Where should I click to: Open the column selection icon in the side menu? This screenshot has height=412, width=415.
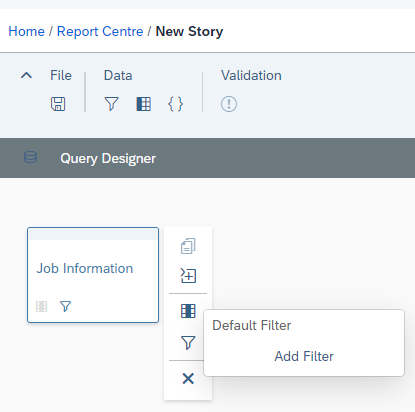(x=188, y=311)
